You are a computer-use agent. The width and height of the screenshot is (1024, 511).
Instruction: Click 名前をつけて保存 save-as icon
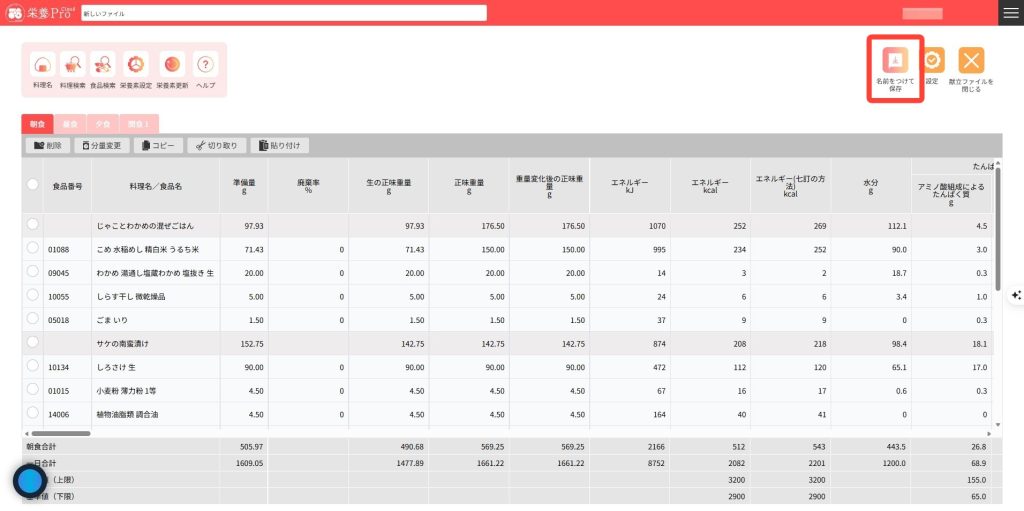(x=895, y=60)
